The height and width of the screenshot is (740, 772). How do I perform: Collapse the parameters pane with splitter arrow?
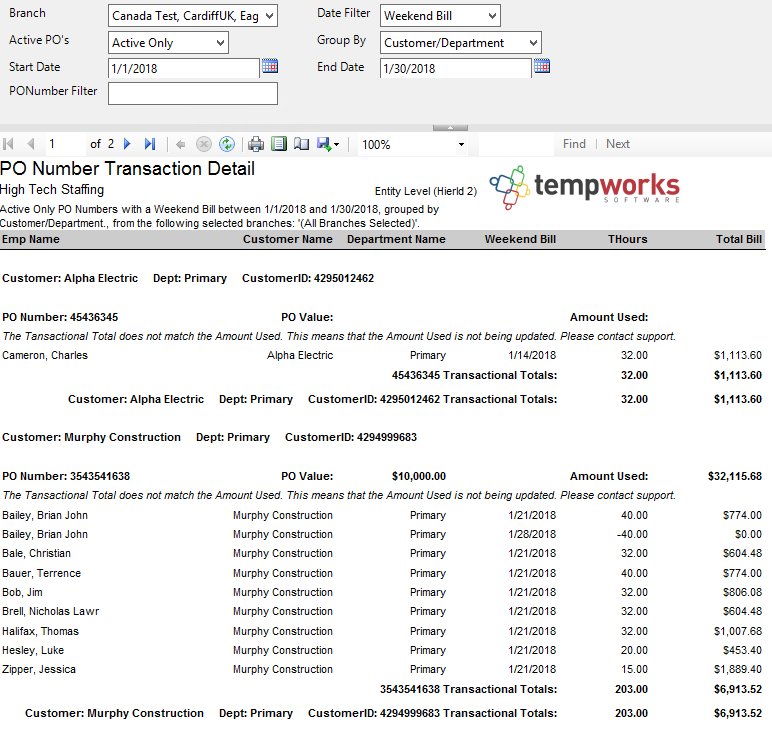click(450, 127)
